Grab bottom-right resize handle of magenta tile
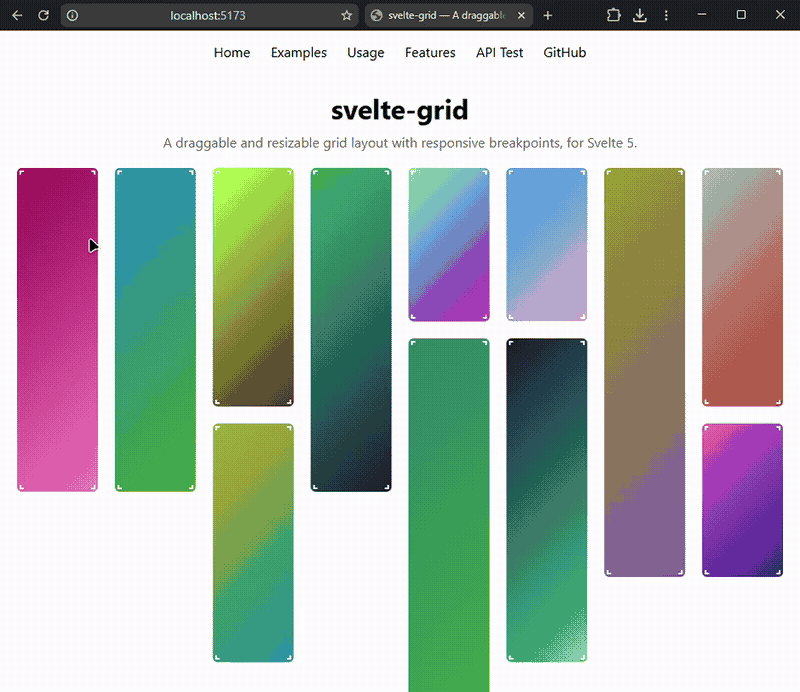Viewport: 800px width, 692px height. tap(93, 487)
